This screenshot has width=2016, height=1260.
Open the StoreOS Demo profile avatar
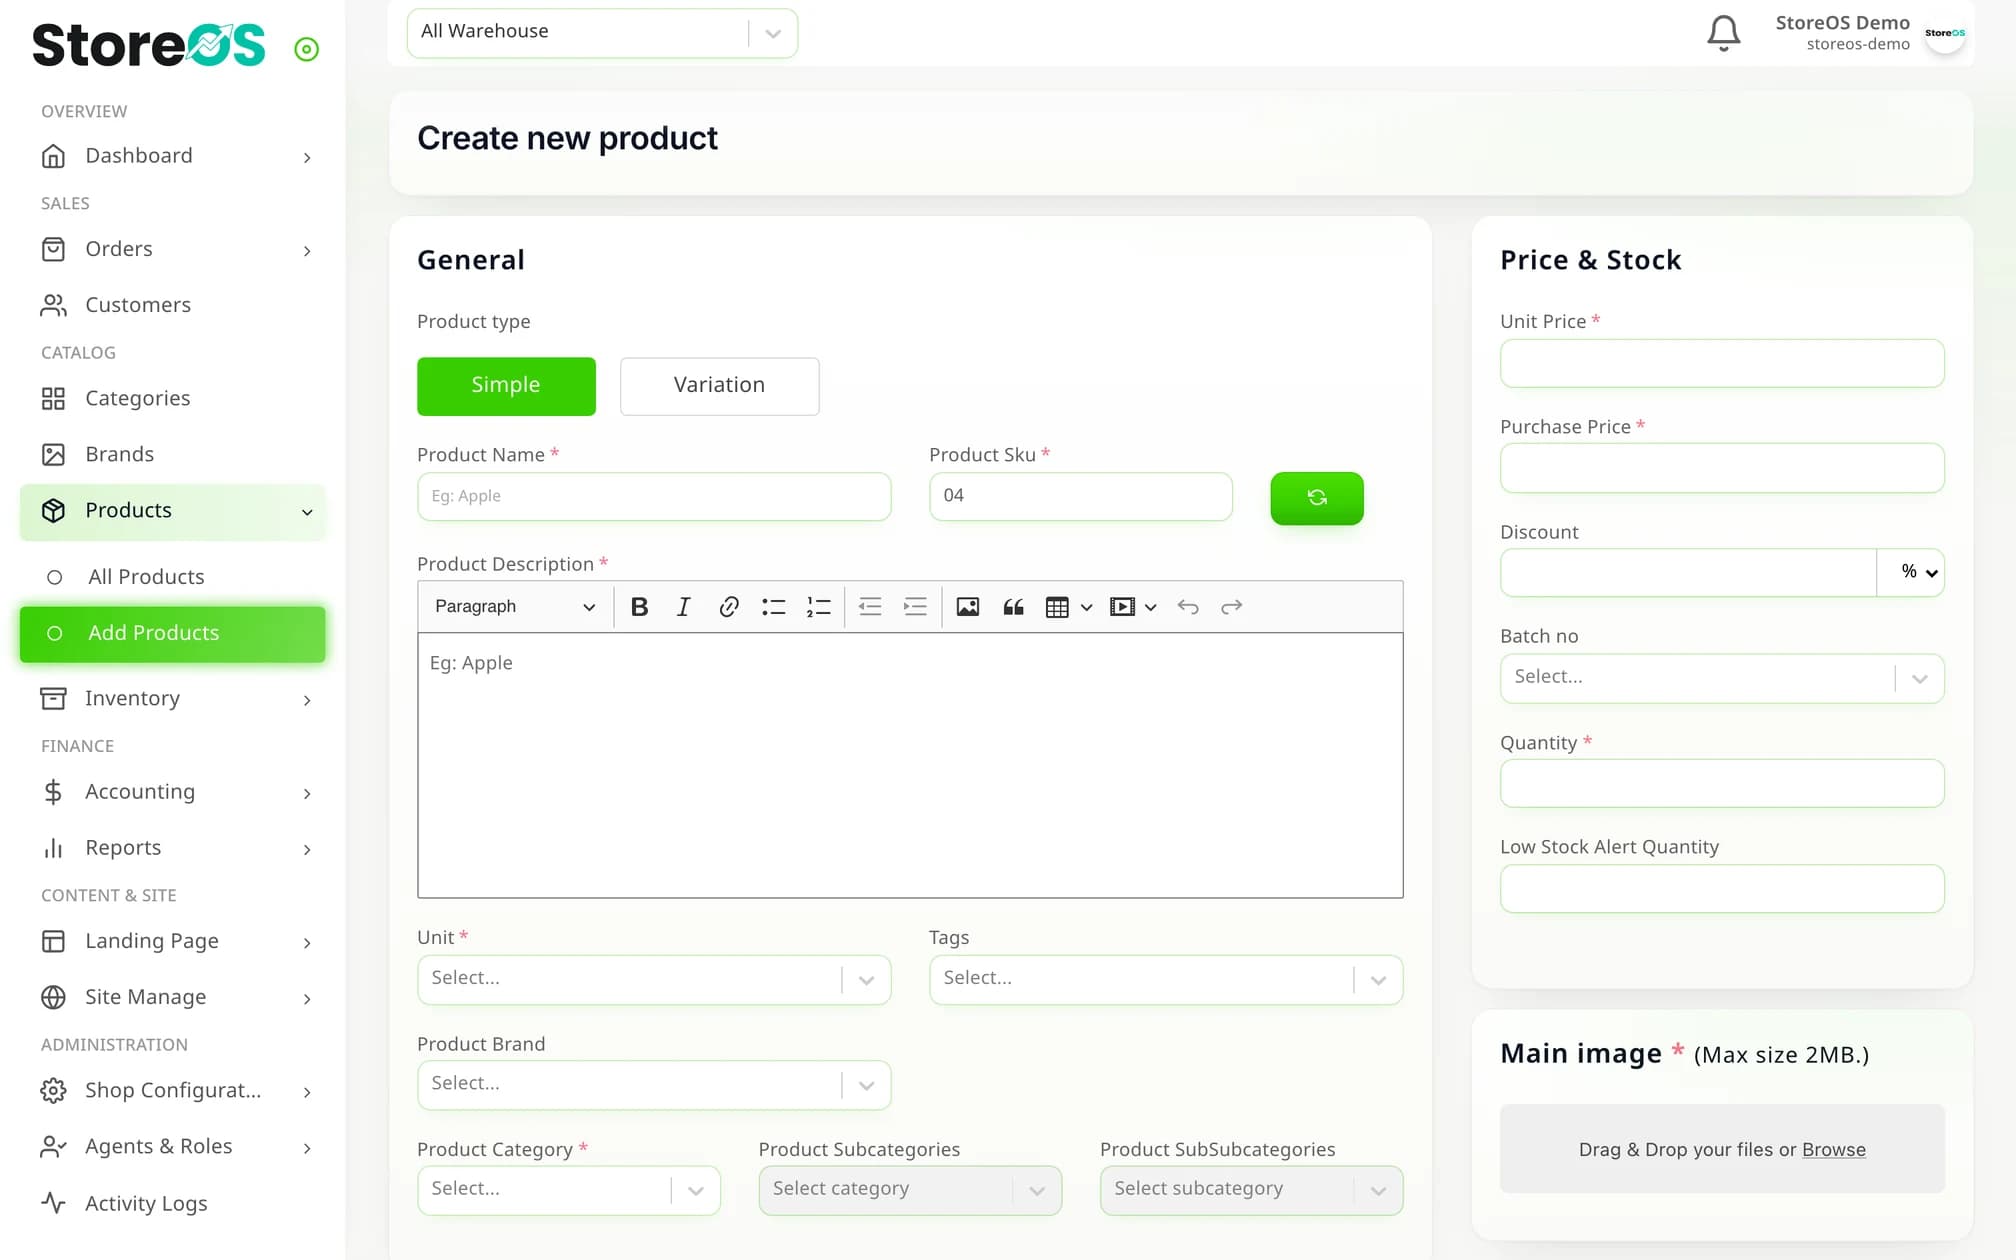[1945, 33]
